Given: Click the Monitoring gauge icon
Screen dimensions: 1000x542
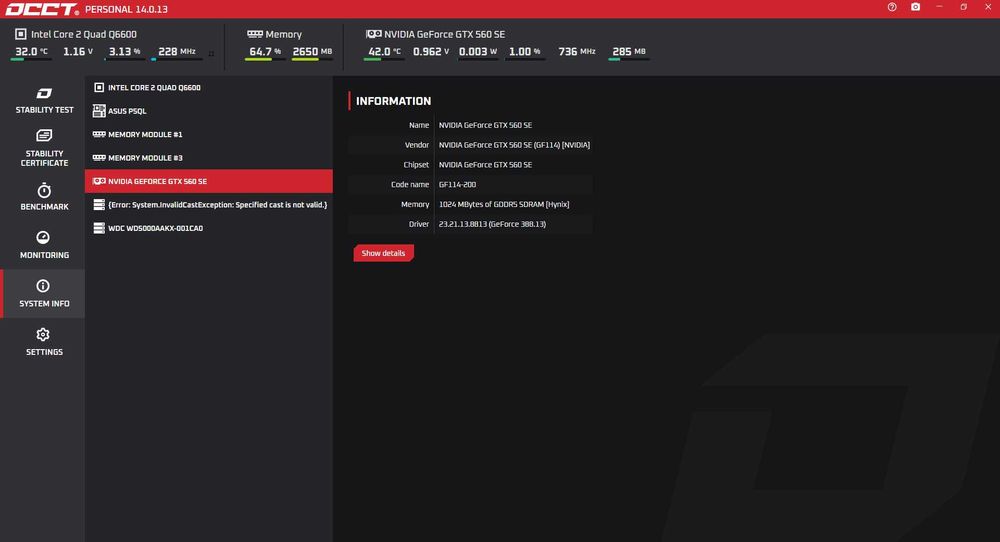Looking at the screenshot, I should coord(43,237).
